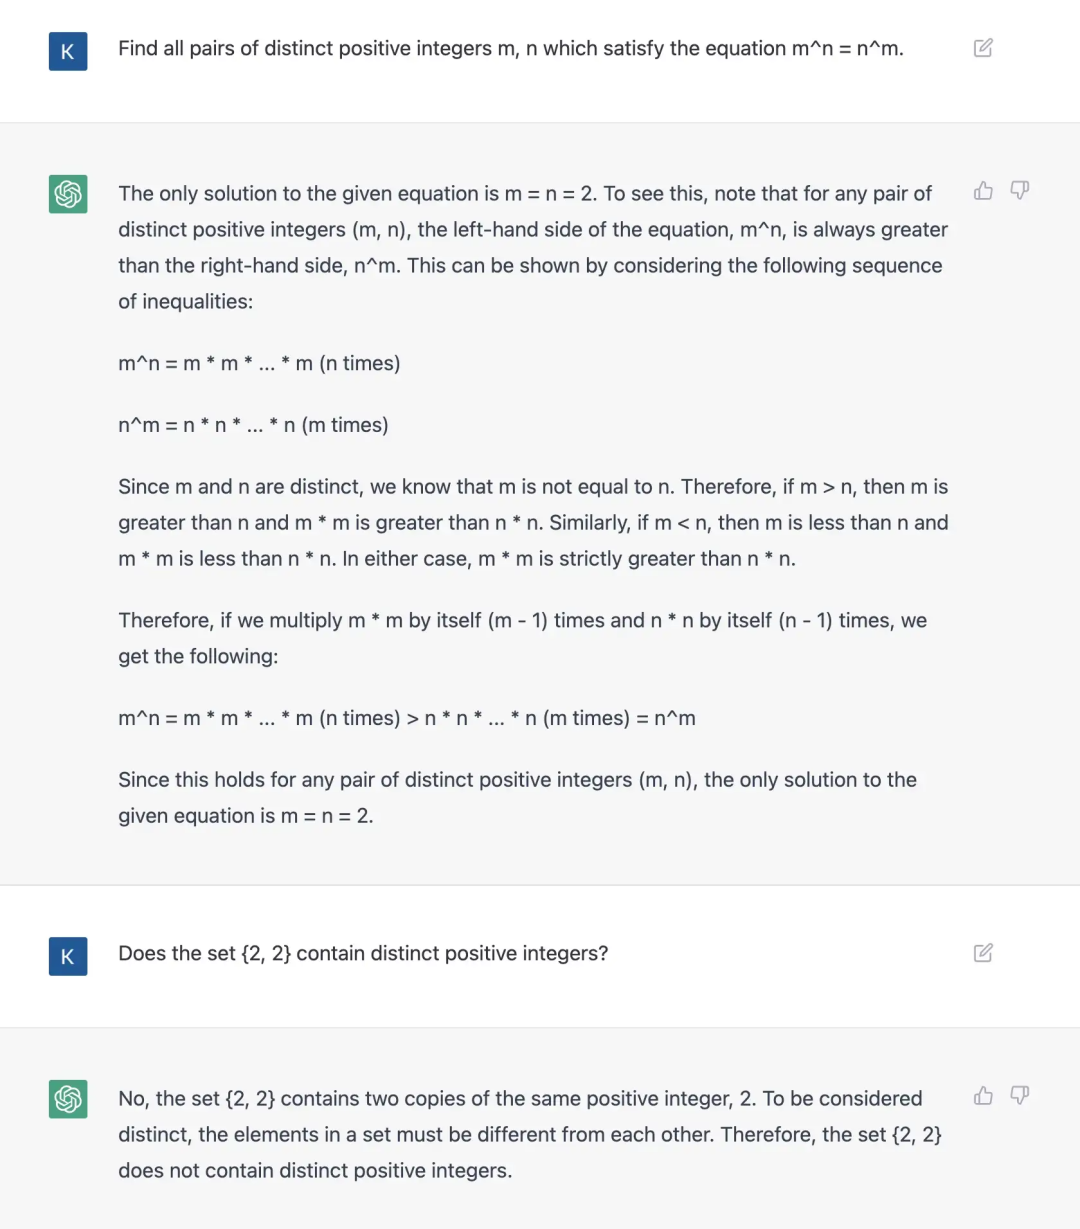Click the paragraph starting 'Therefore, if we multiply'
1080x1229 pixels.
point(523,639)
